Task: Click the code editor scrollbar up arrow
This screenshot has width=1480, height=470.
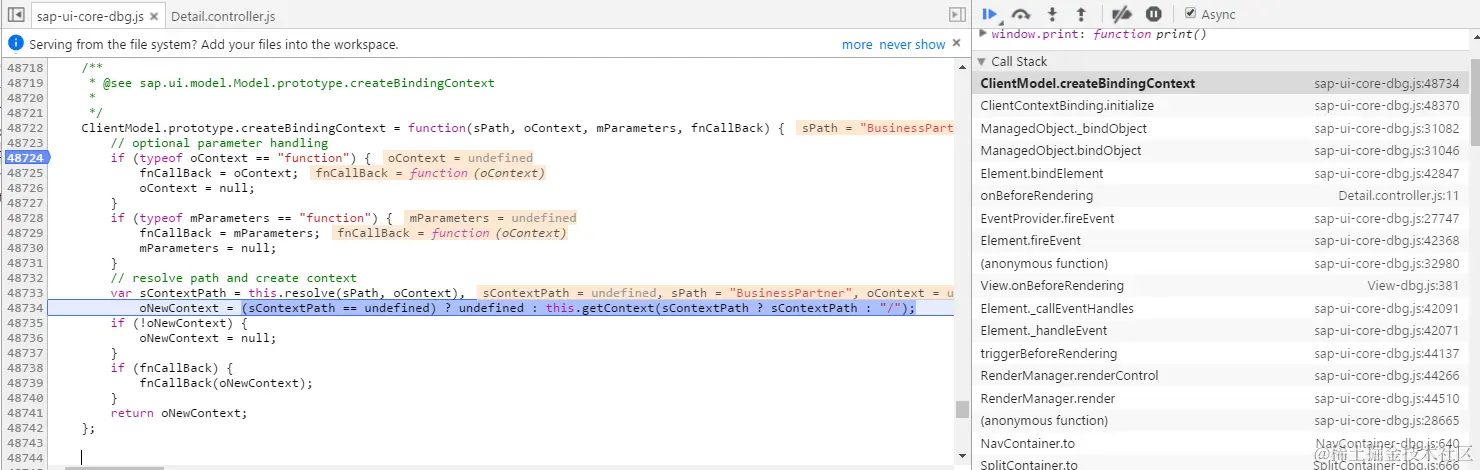Action: pyautogui.click(x=962, y=66)
